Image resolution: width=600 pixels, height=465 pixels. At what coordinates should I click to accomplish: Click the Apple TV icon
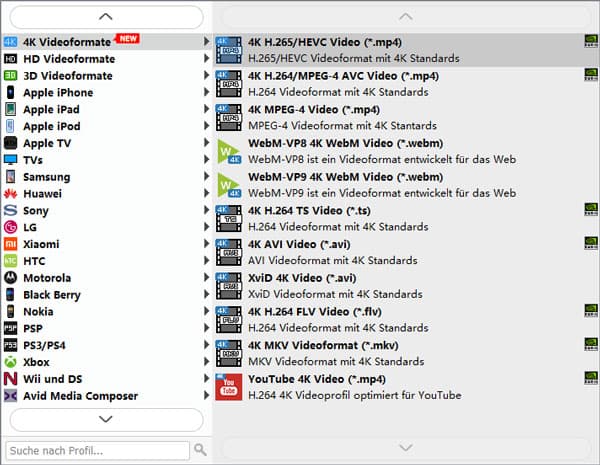click(11, 143)
